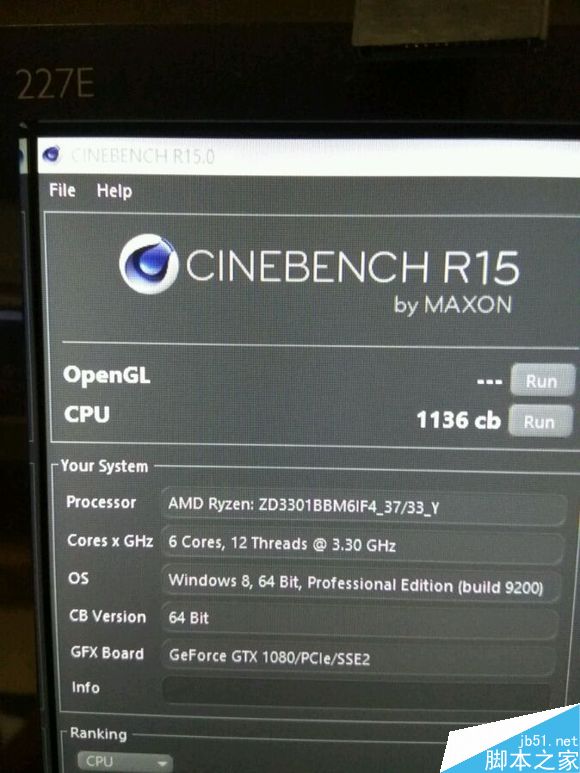The height and width of the screenshot is (773, 580).
Task: Click the OS Windows 8 field
Action: pyautogui.click(x=361, y=583)
